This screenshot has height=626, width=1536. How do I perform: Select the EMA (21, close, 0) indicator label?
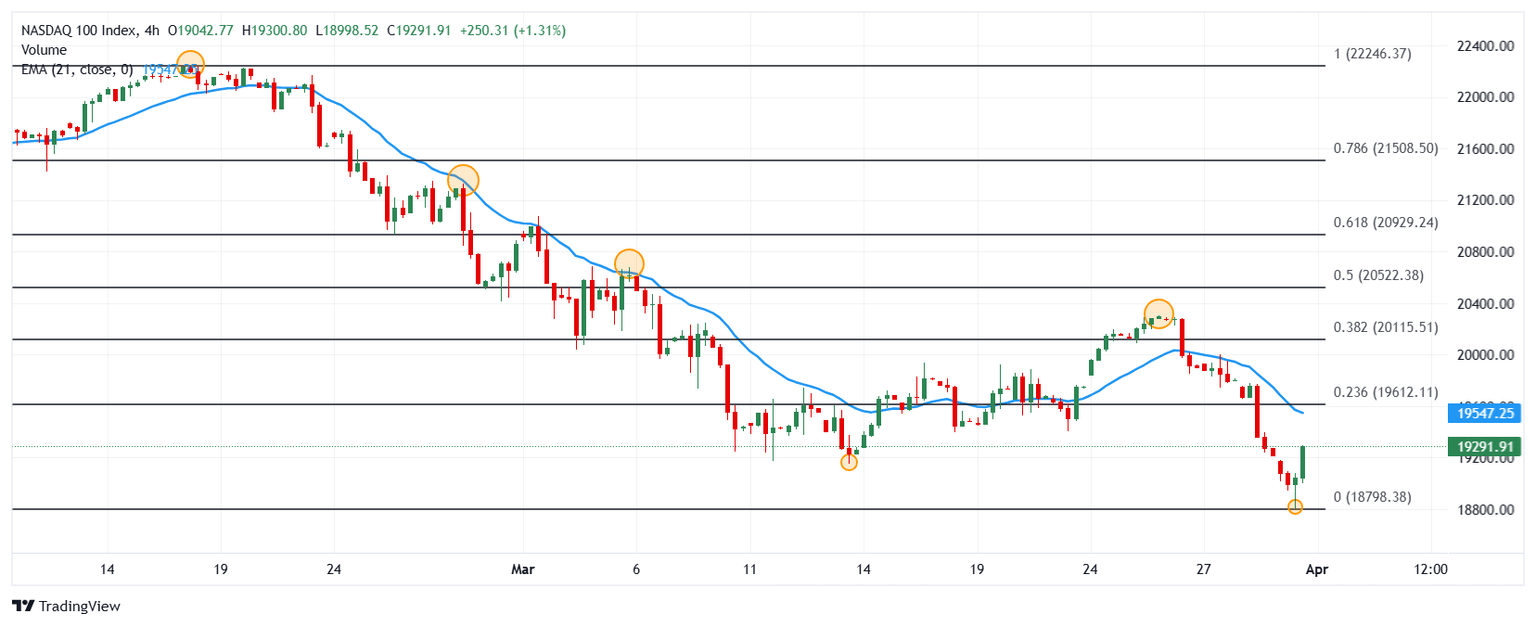(x=77, y=69)
